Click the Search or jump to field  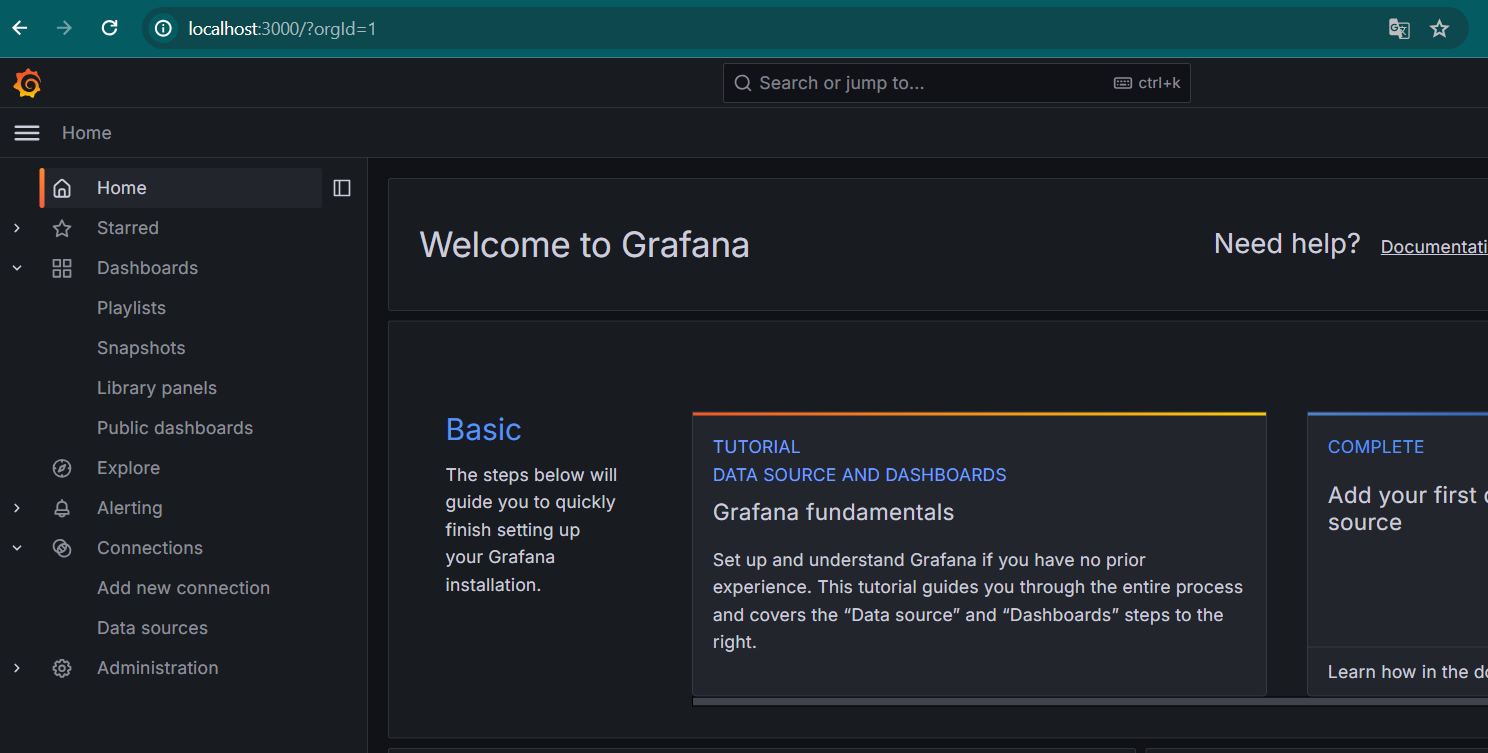930,83
